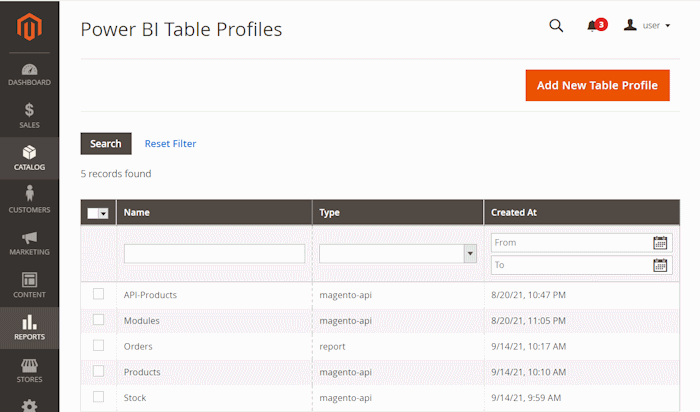Open the Created At From calendar picker

point(660,243)
